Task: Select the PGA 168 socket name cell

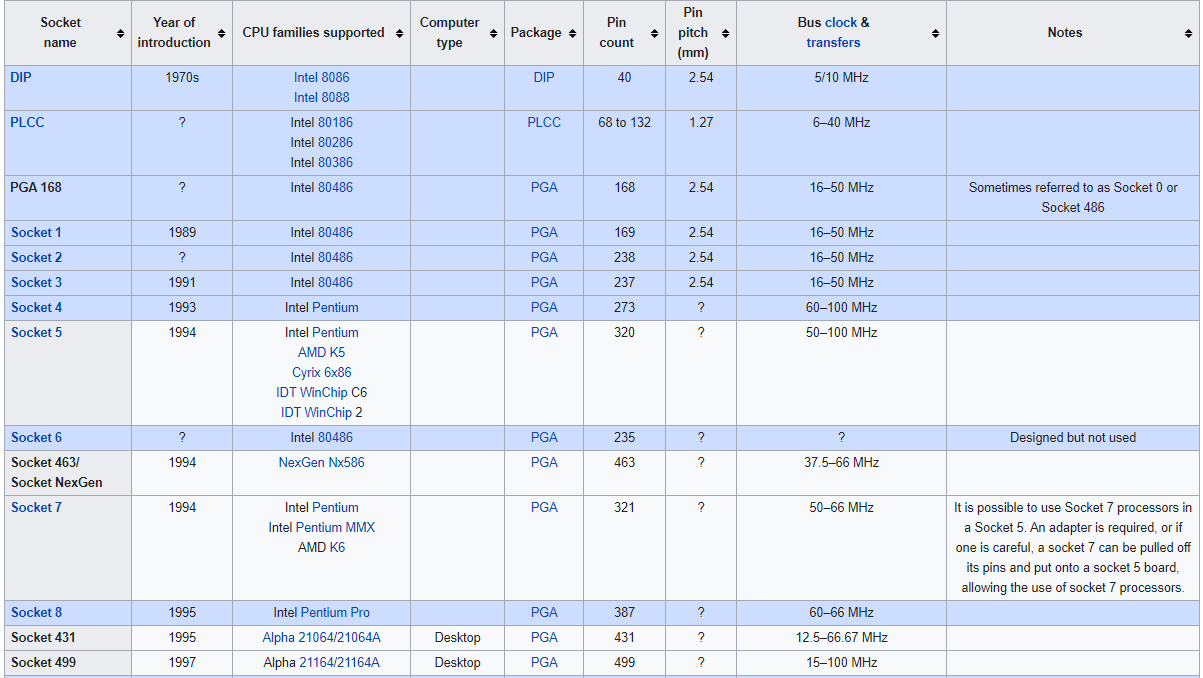Action: 68,198
